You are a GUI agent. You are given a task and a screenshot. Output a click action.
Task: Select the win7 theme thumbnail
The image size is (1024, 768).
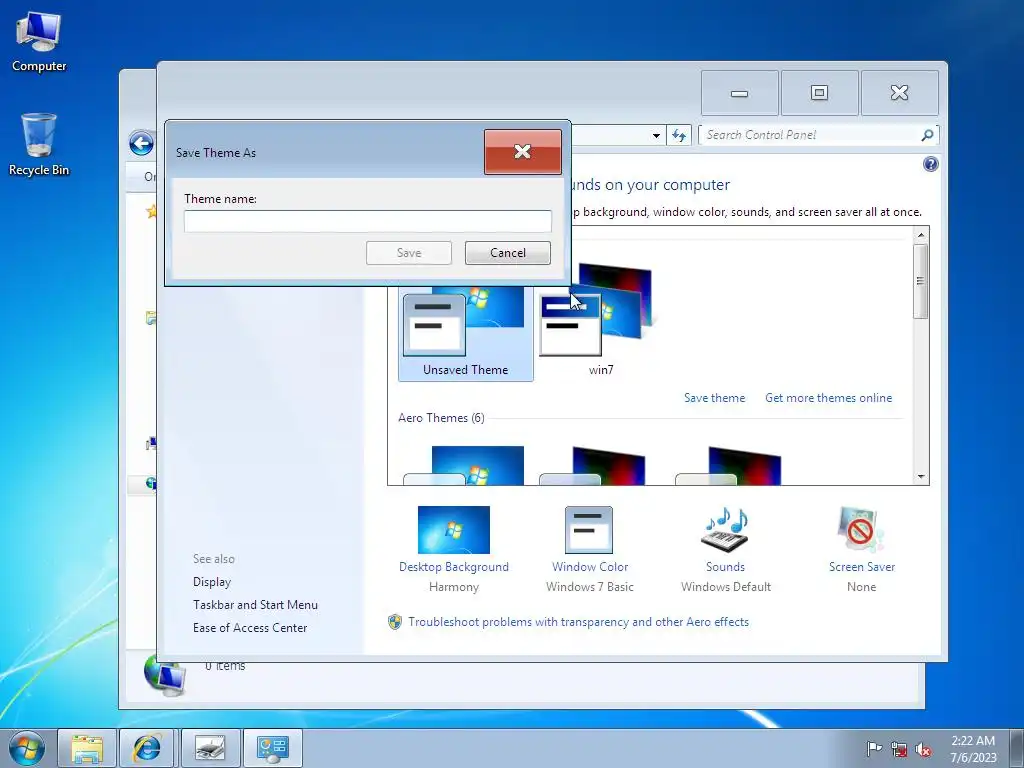click(600, 321)
